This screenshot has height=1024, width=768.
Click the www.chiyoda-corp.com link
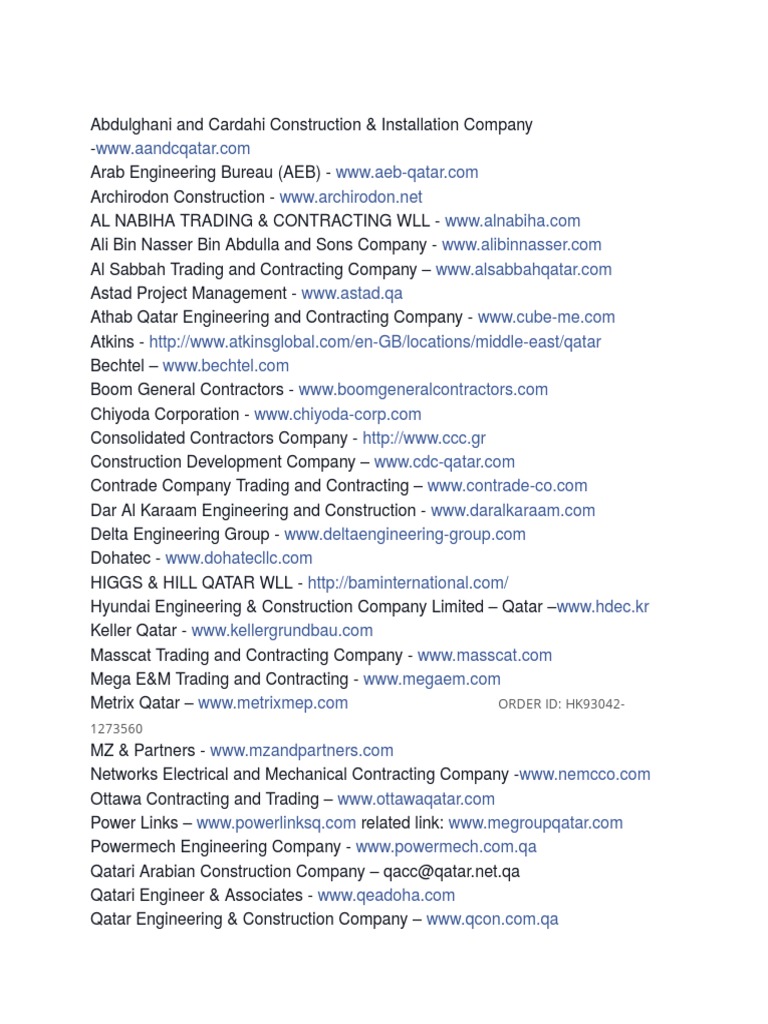338,414
